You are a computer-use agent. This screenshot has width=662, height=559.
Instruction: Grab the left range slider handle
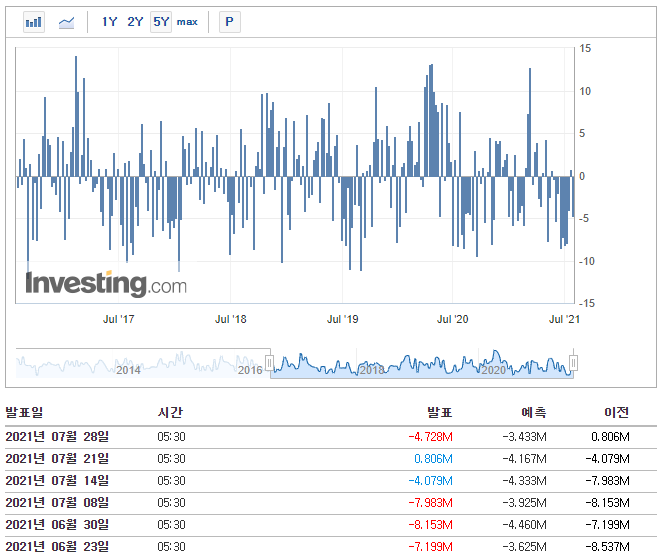(x=269, y=363)
